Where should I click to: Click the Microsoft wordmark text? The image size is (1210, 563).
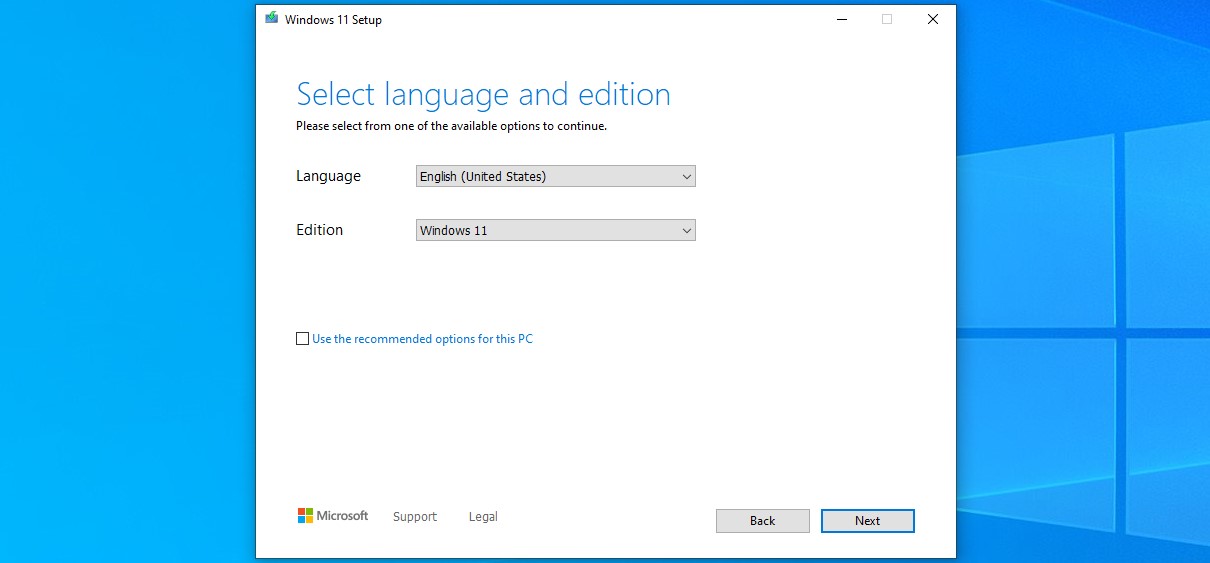tap(343, 516)
